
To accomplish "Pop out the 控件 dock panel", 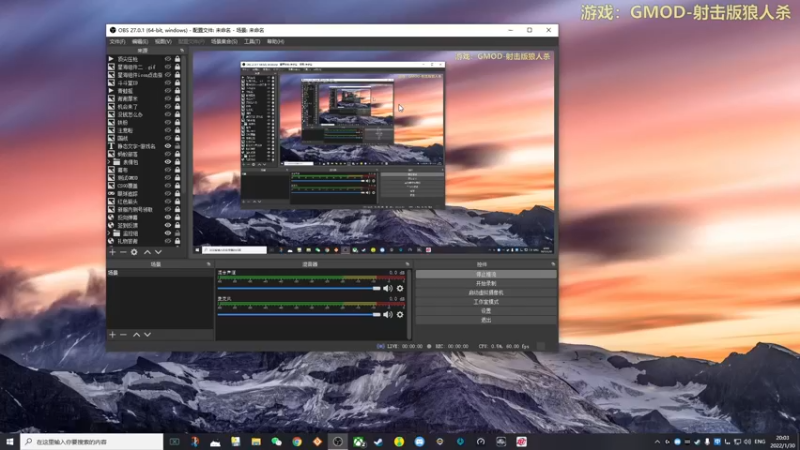I will tap(553, 264).
